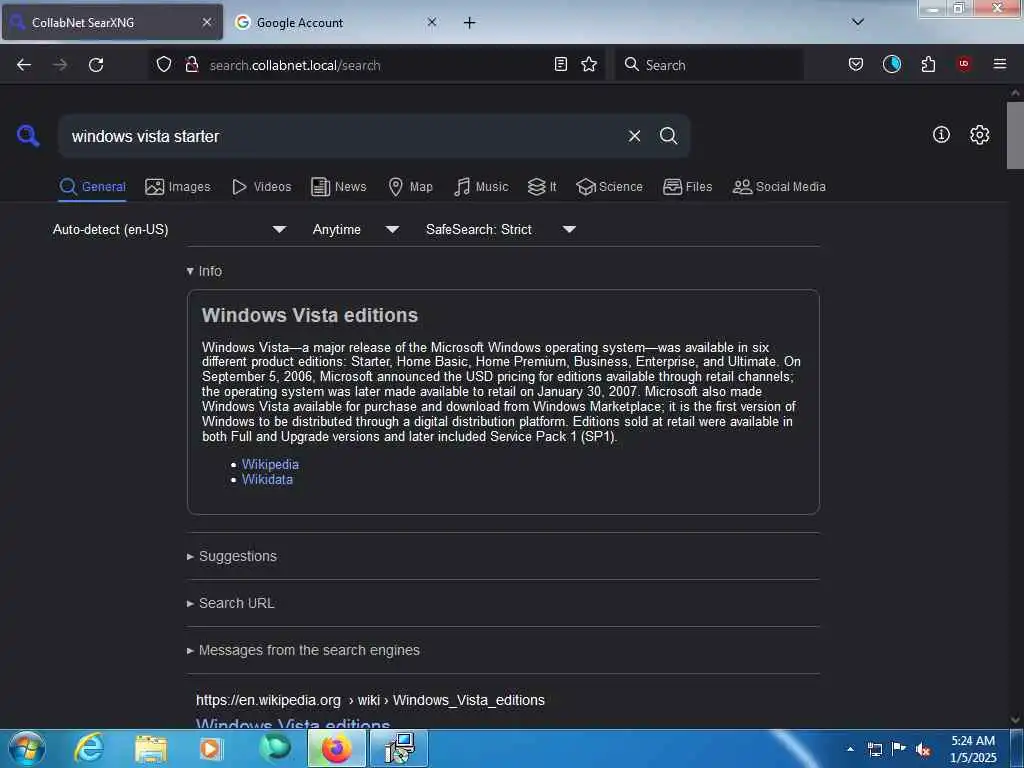The width and height of the screenshot is (1024, 768).
Task: List all tabs dropdown arrow
Action: pyautogui.click(x=858, y=22)
